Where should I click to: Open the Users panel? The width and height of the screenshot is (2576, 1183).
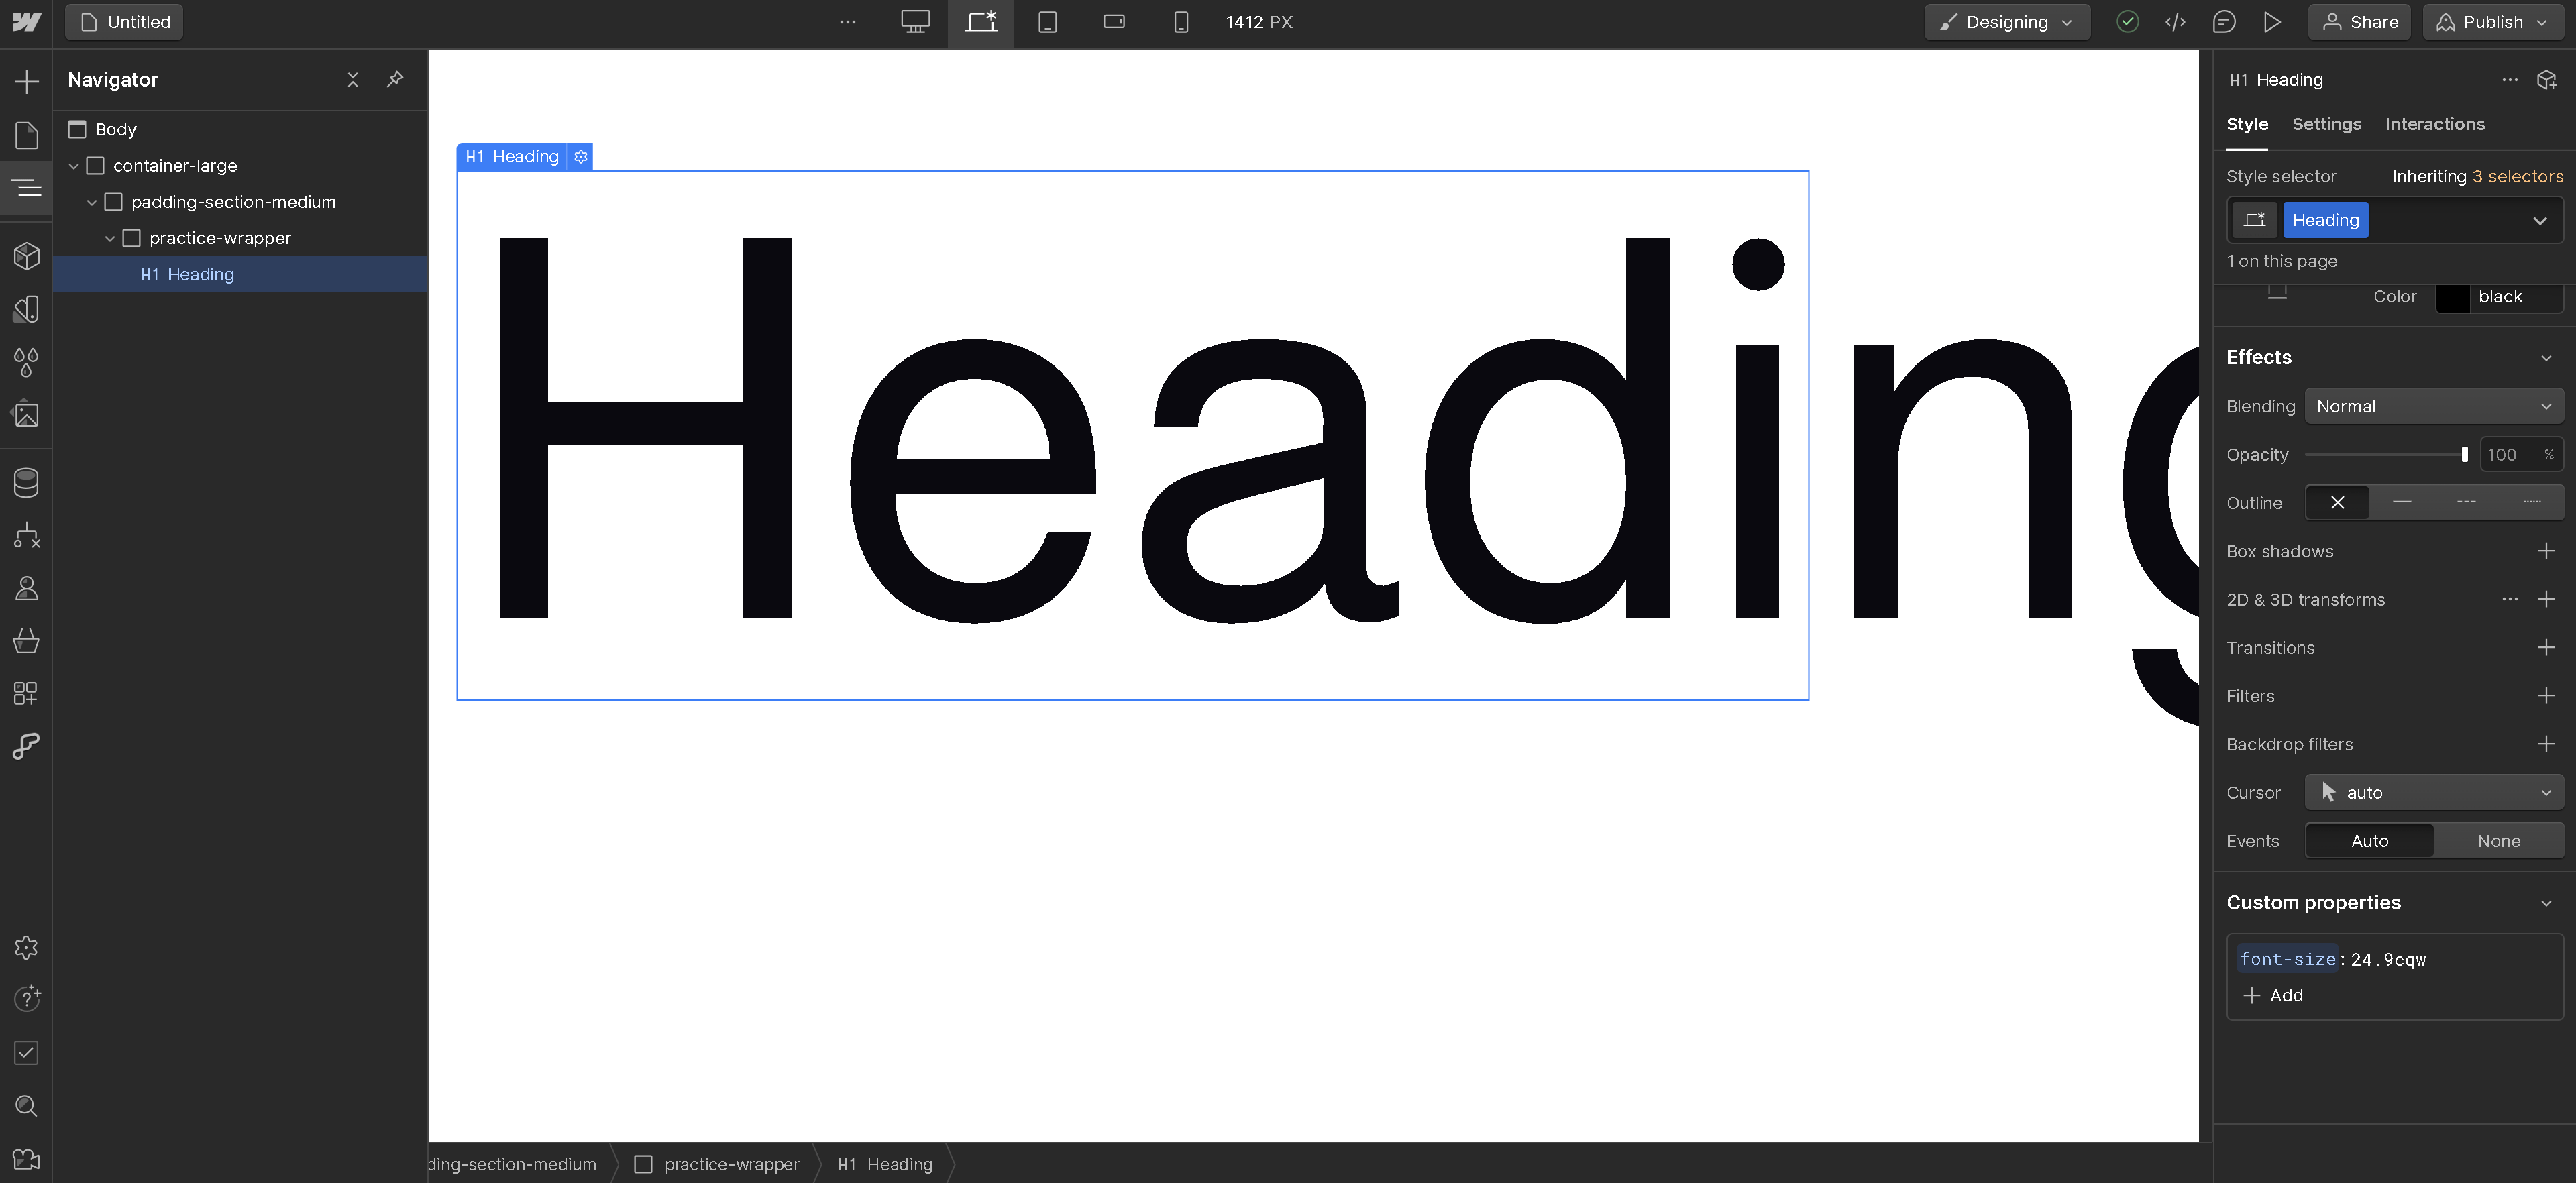[x=26, y=588]
